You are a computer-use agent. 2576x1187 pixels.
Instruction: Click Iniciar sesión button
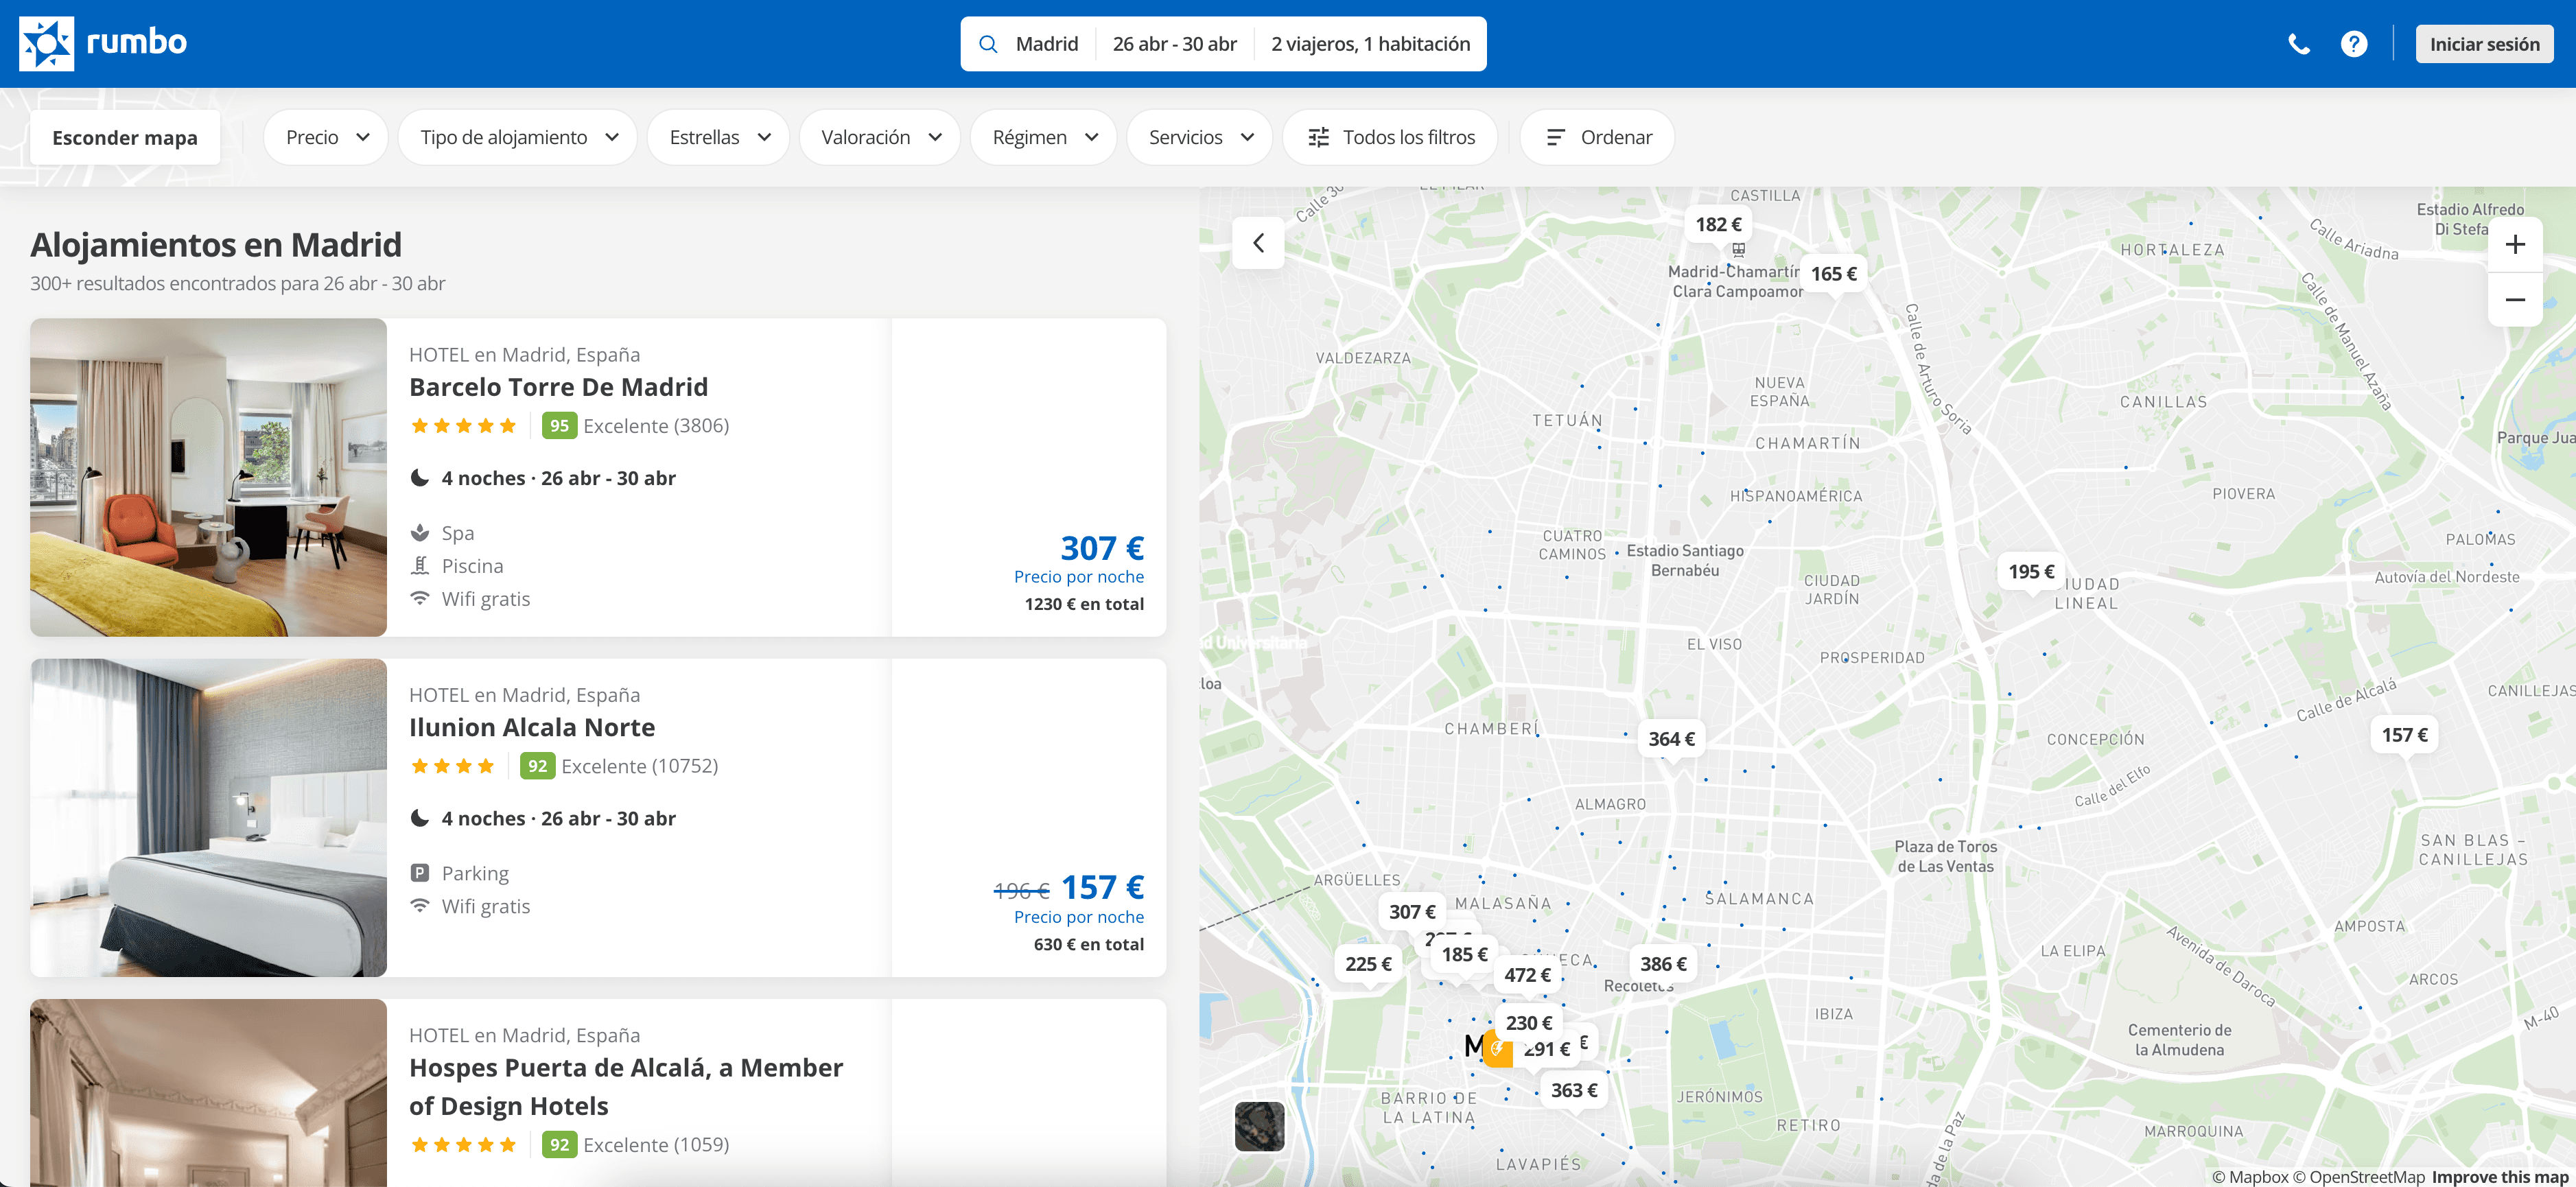2484,44
